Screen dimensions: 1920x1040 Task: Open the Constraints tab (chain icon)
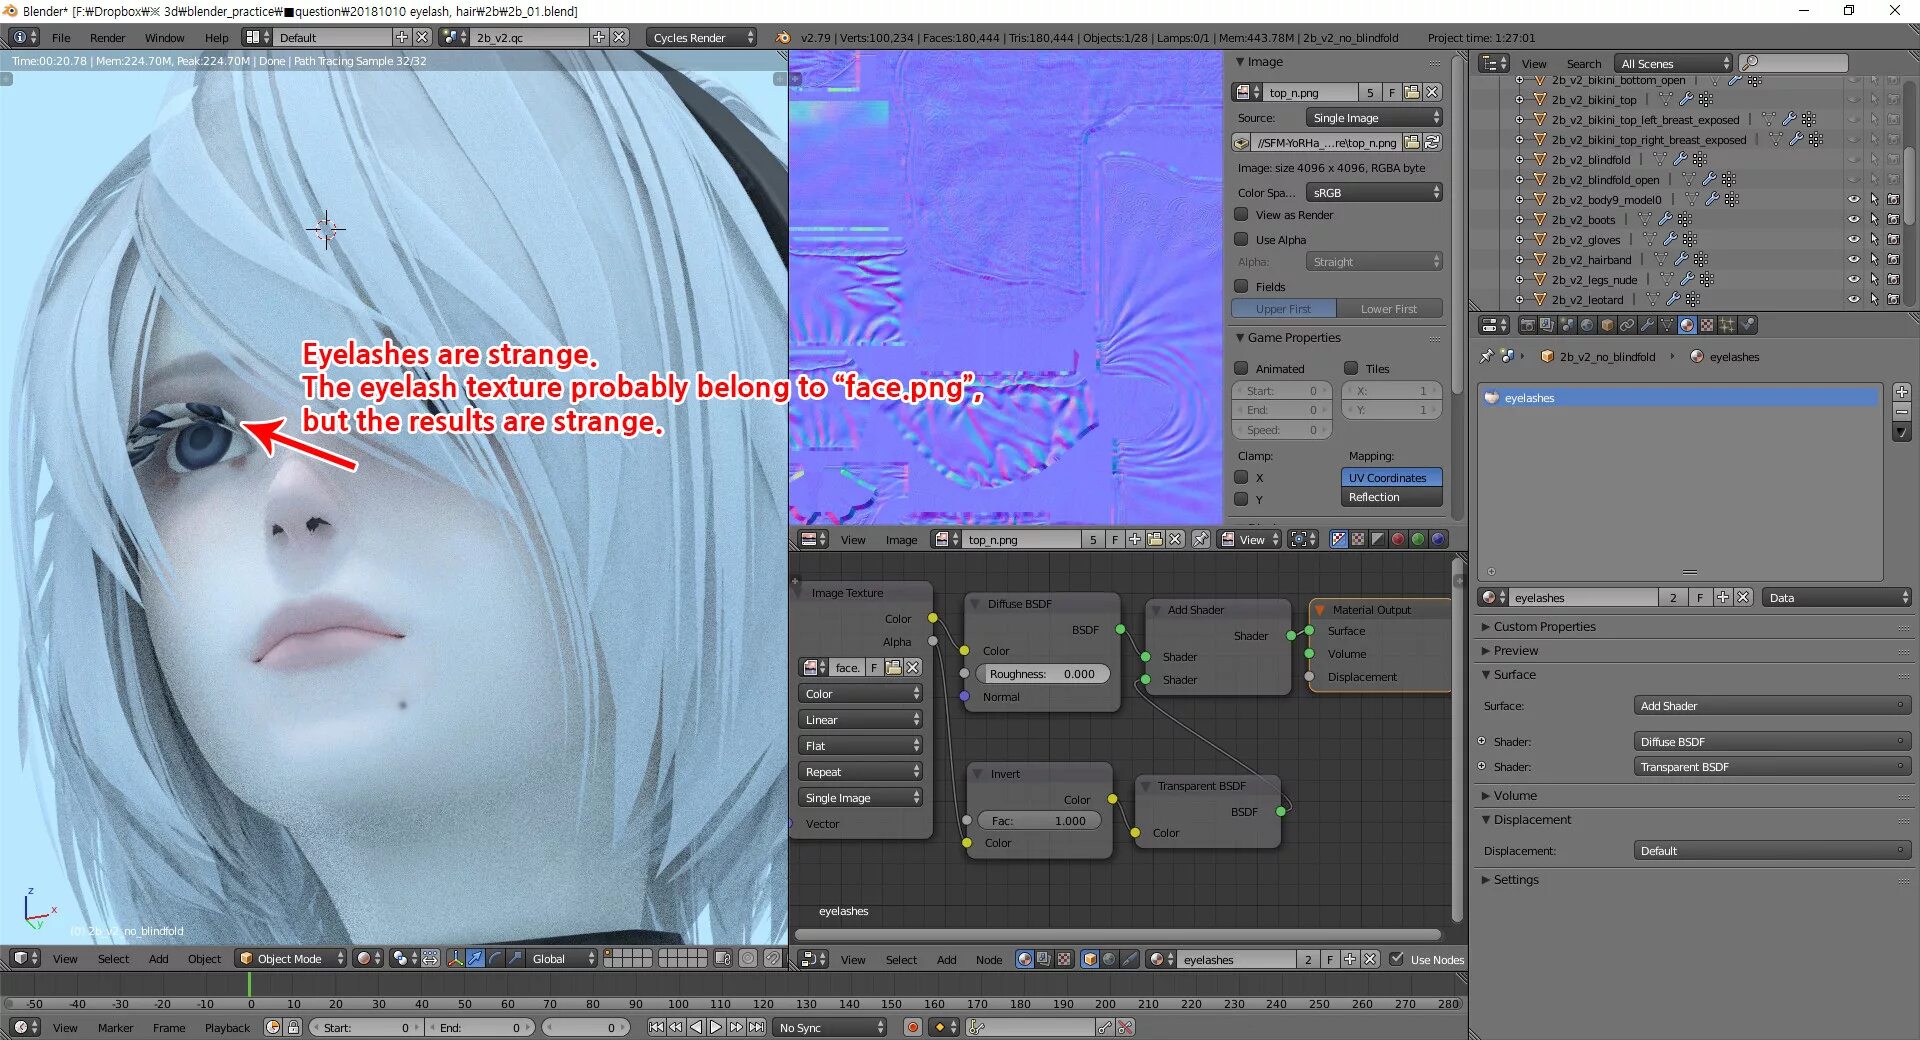(1627, 325)
